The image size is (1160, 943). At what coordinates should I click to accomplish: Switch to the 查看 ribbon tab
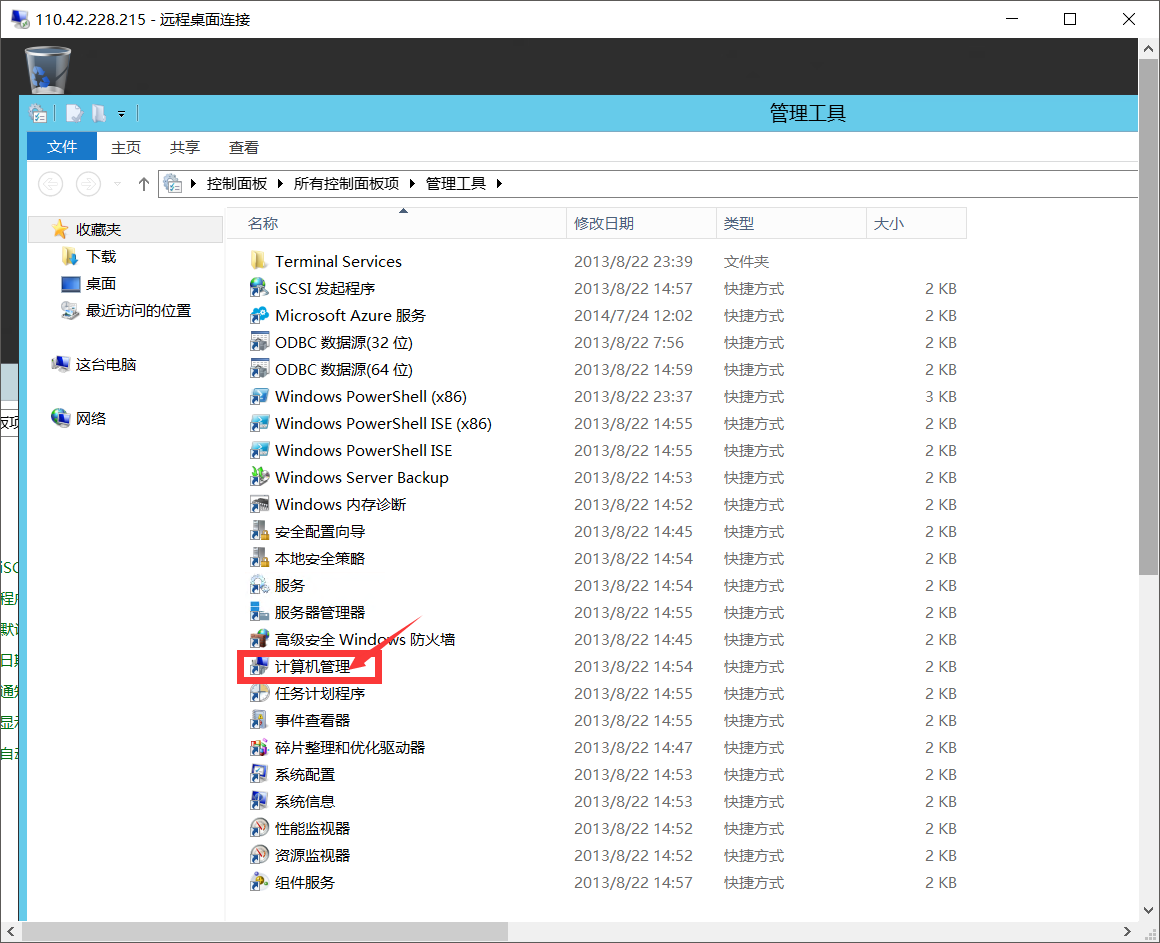[244, 147]
